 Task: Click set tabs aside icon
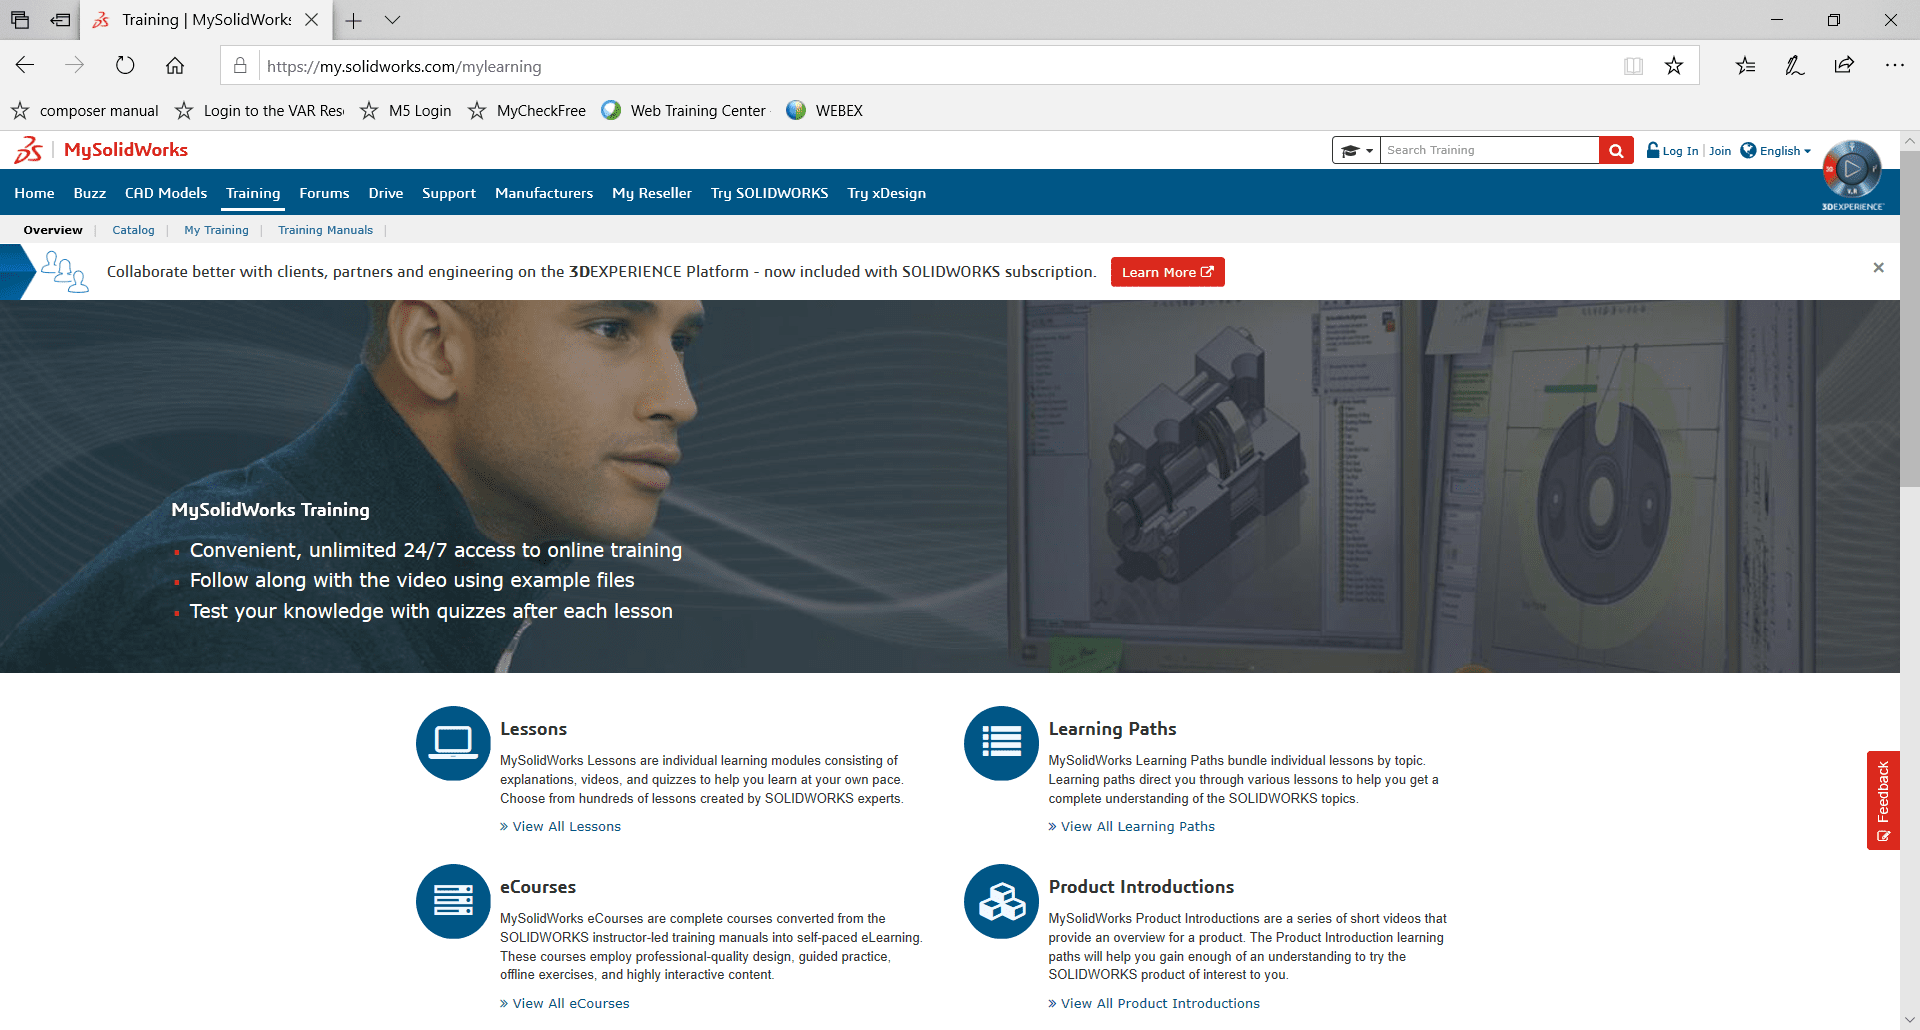(61, 20)
